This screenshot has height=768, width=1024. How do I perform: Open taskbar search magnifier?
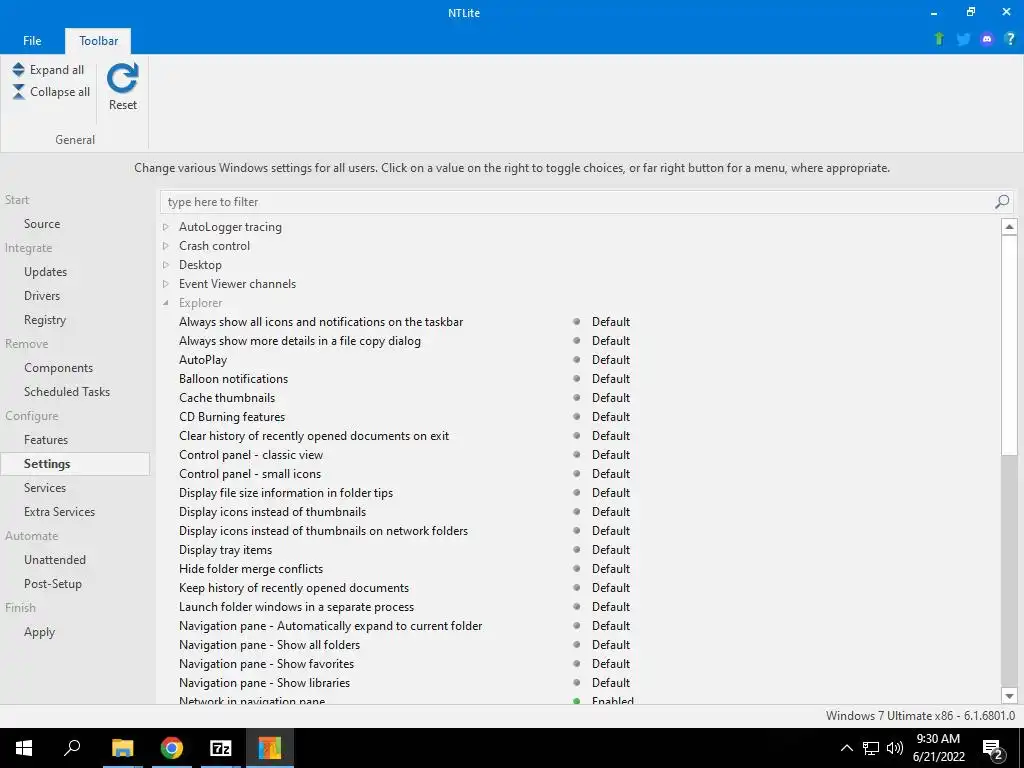pyautogui.click(x=72, y=747)
